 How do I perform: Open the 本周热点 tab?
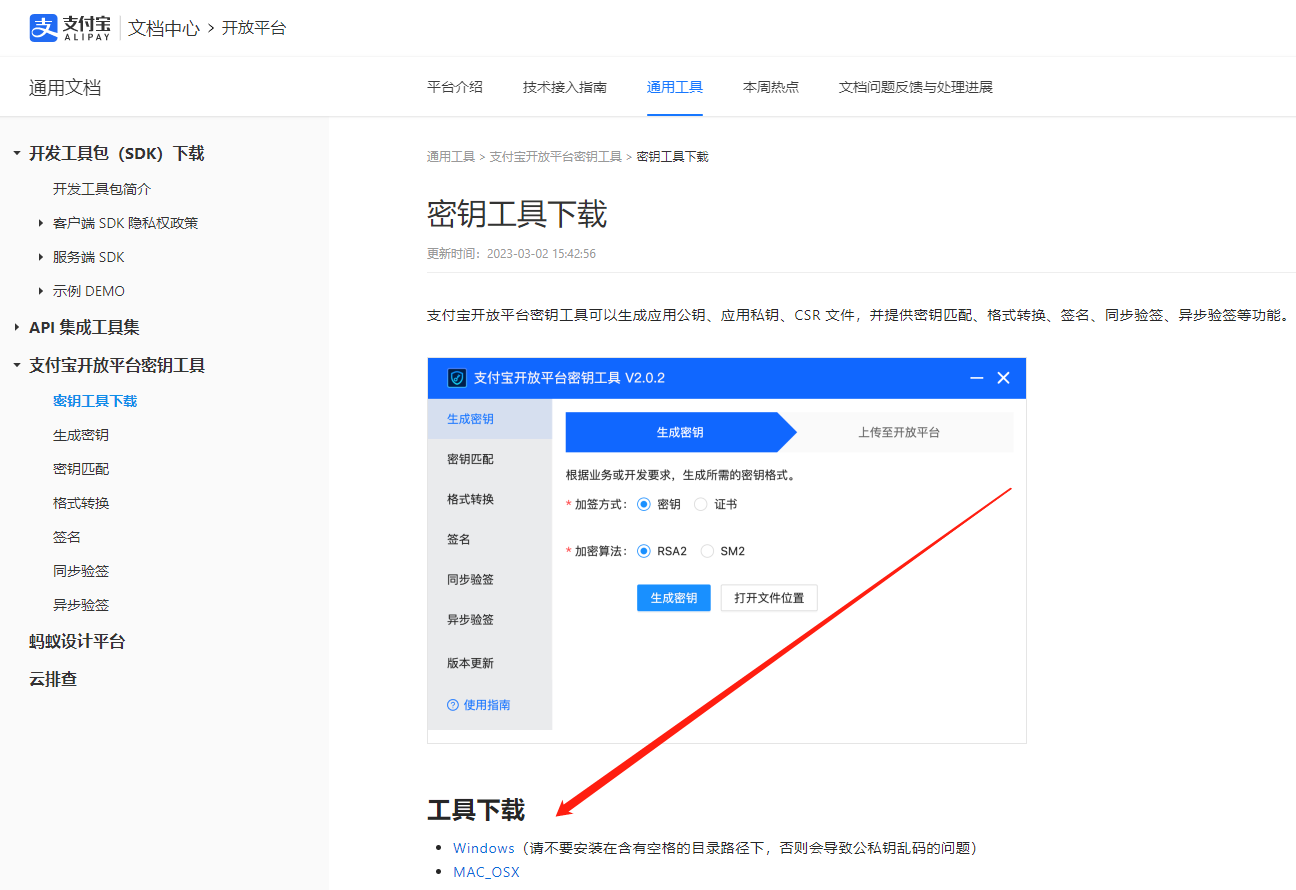(x=771, y=87)
